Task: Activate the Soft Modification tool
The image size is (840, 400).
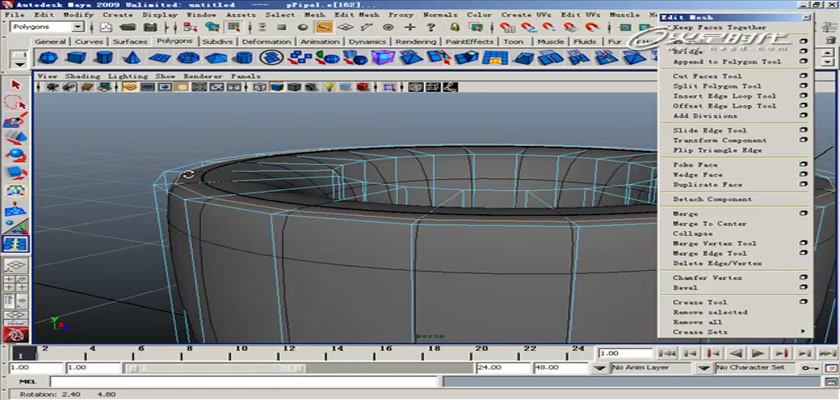Action: (x=16, y=209)
